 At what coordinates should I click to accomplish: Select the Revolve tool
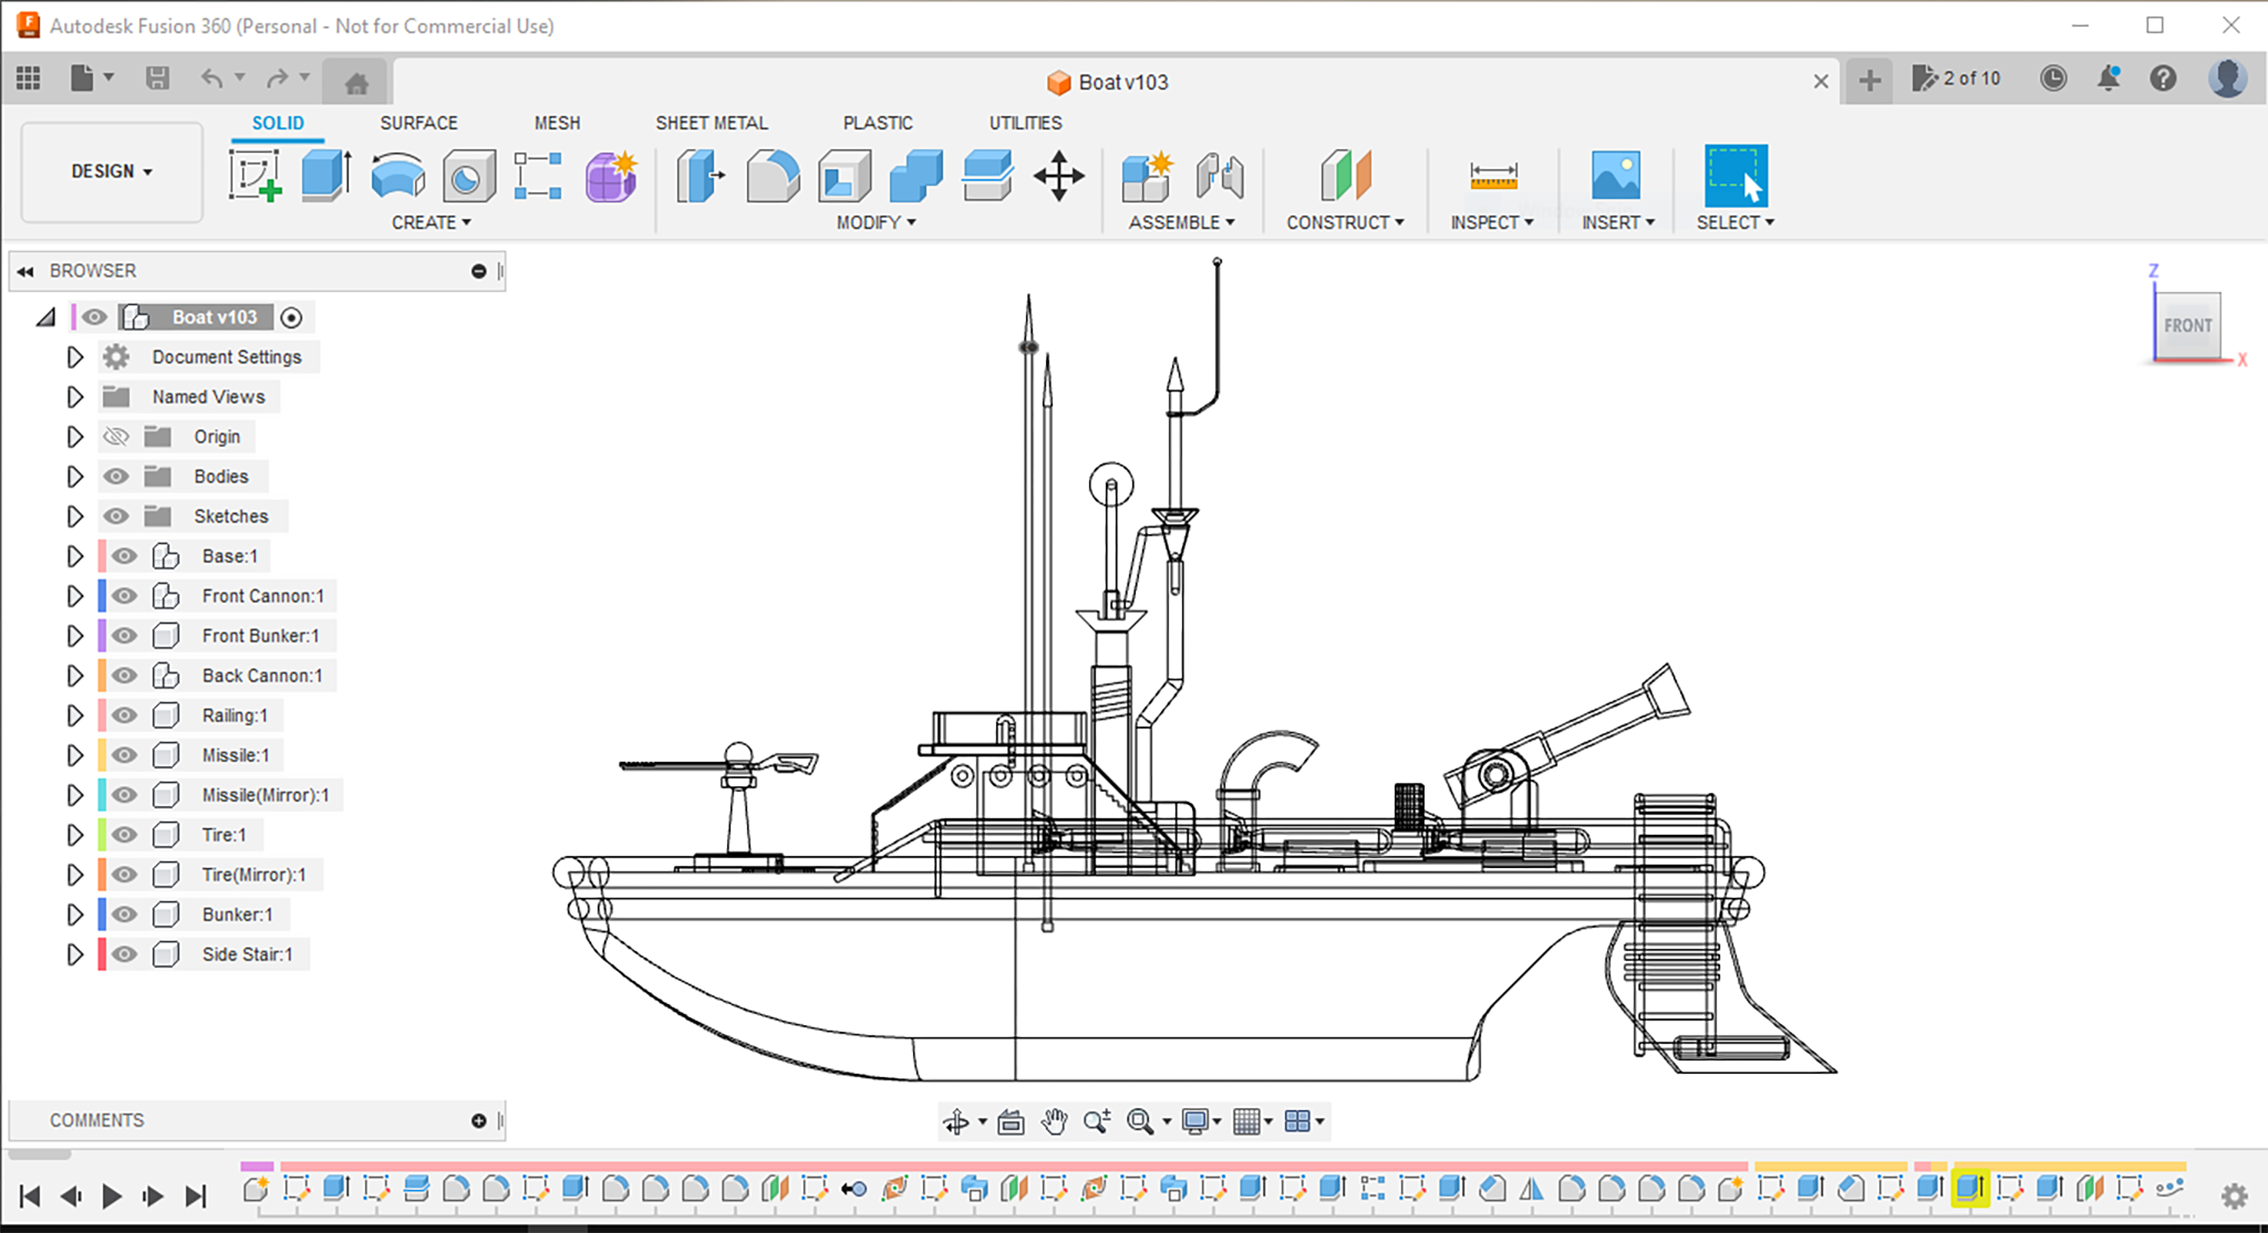[398, 176]
